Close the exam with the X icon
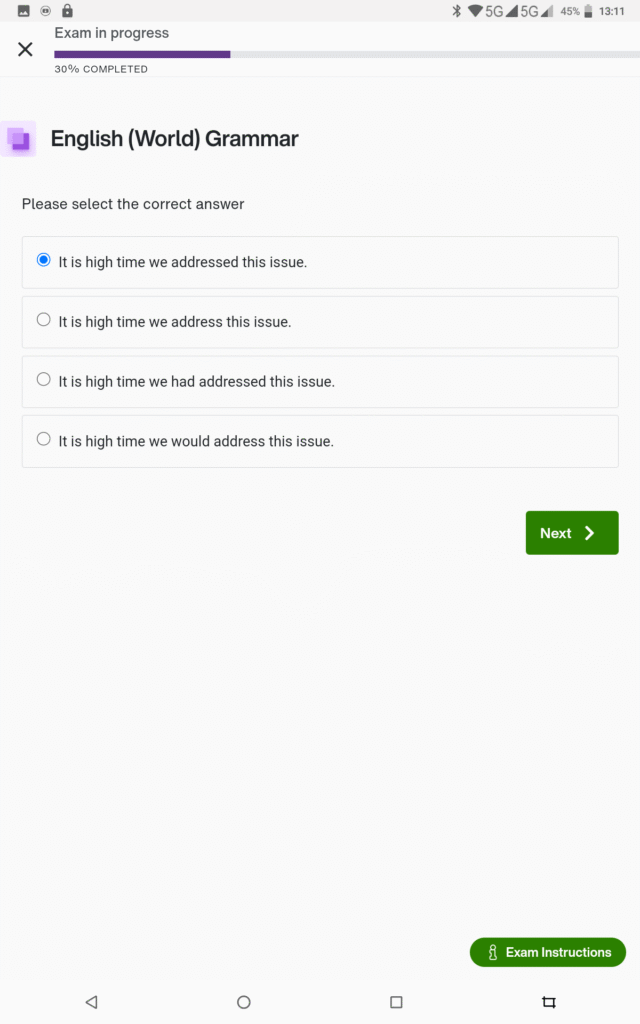This screenshot has width=640, height=1024. click(x=26, y=49)
